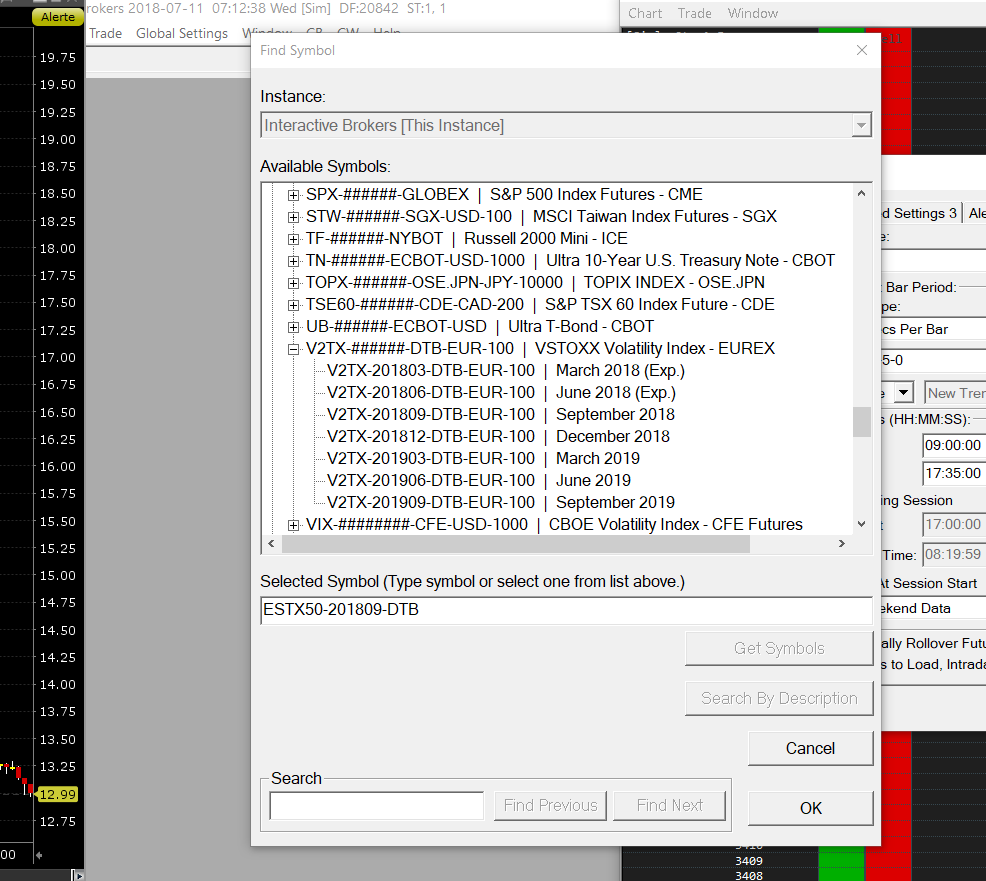Screen dimensions: 986x881
Task: Select SPX-######-GLOBEX symbol row
Action: 504,194
